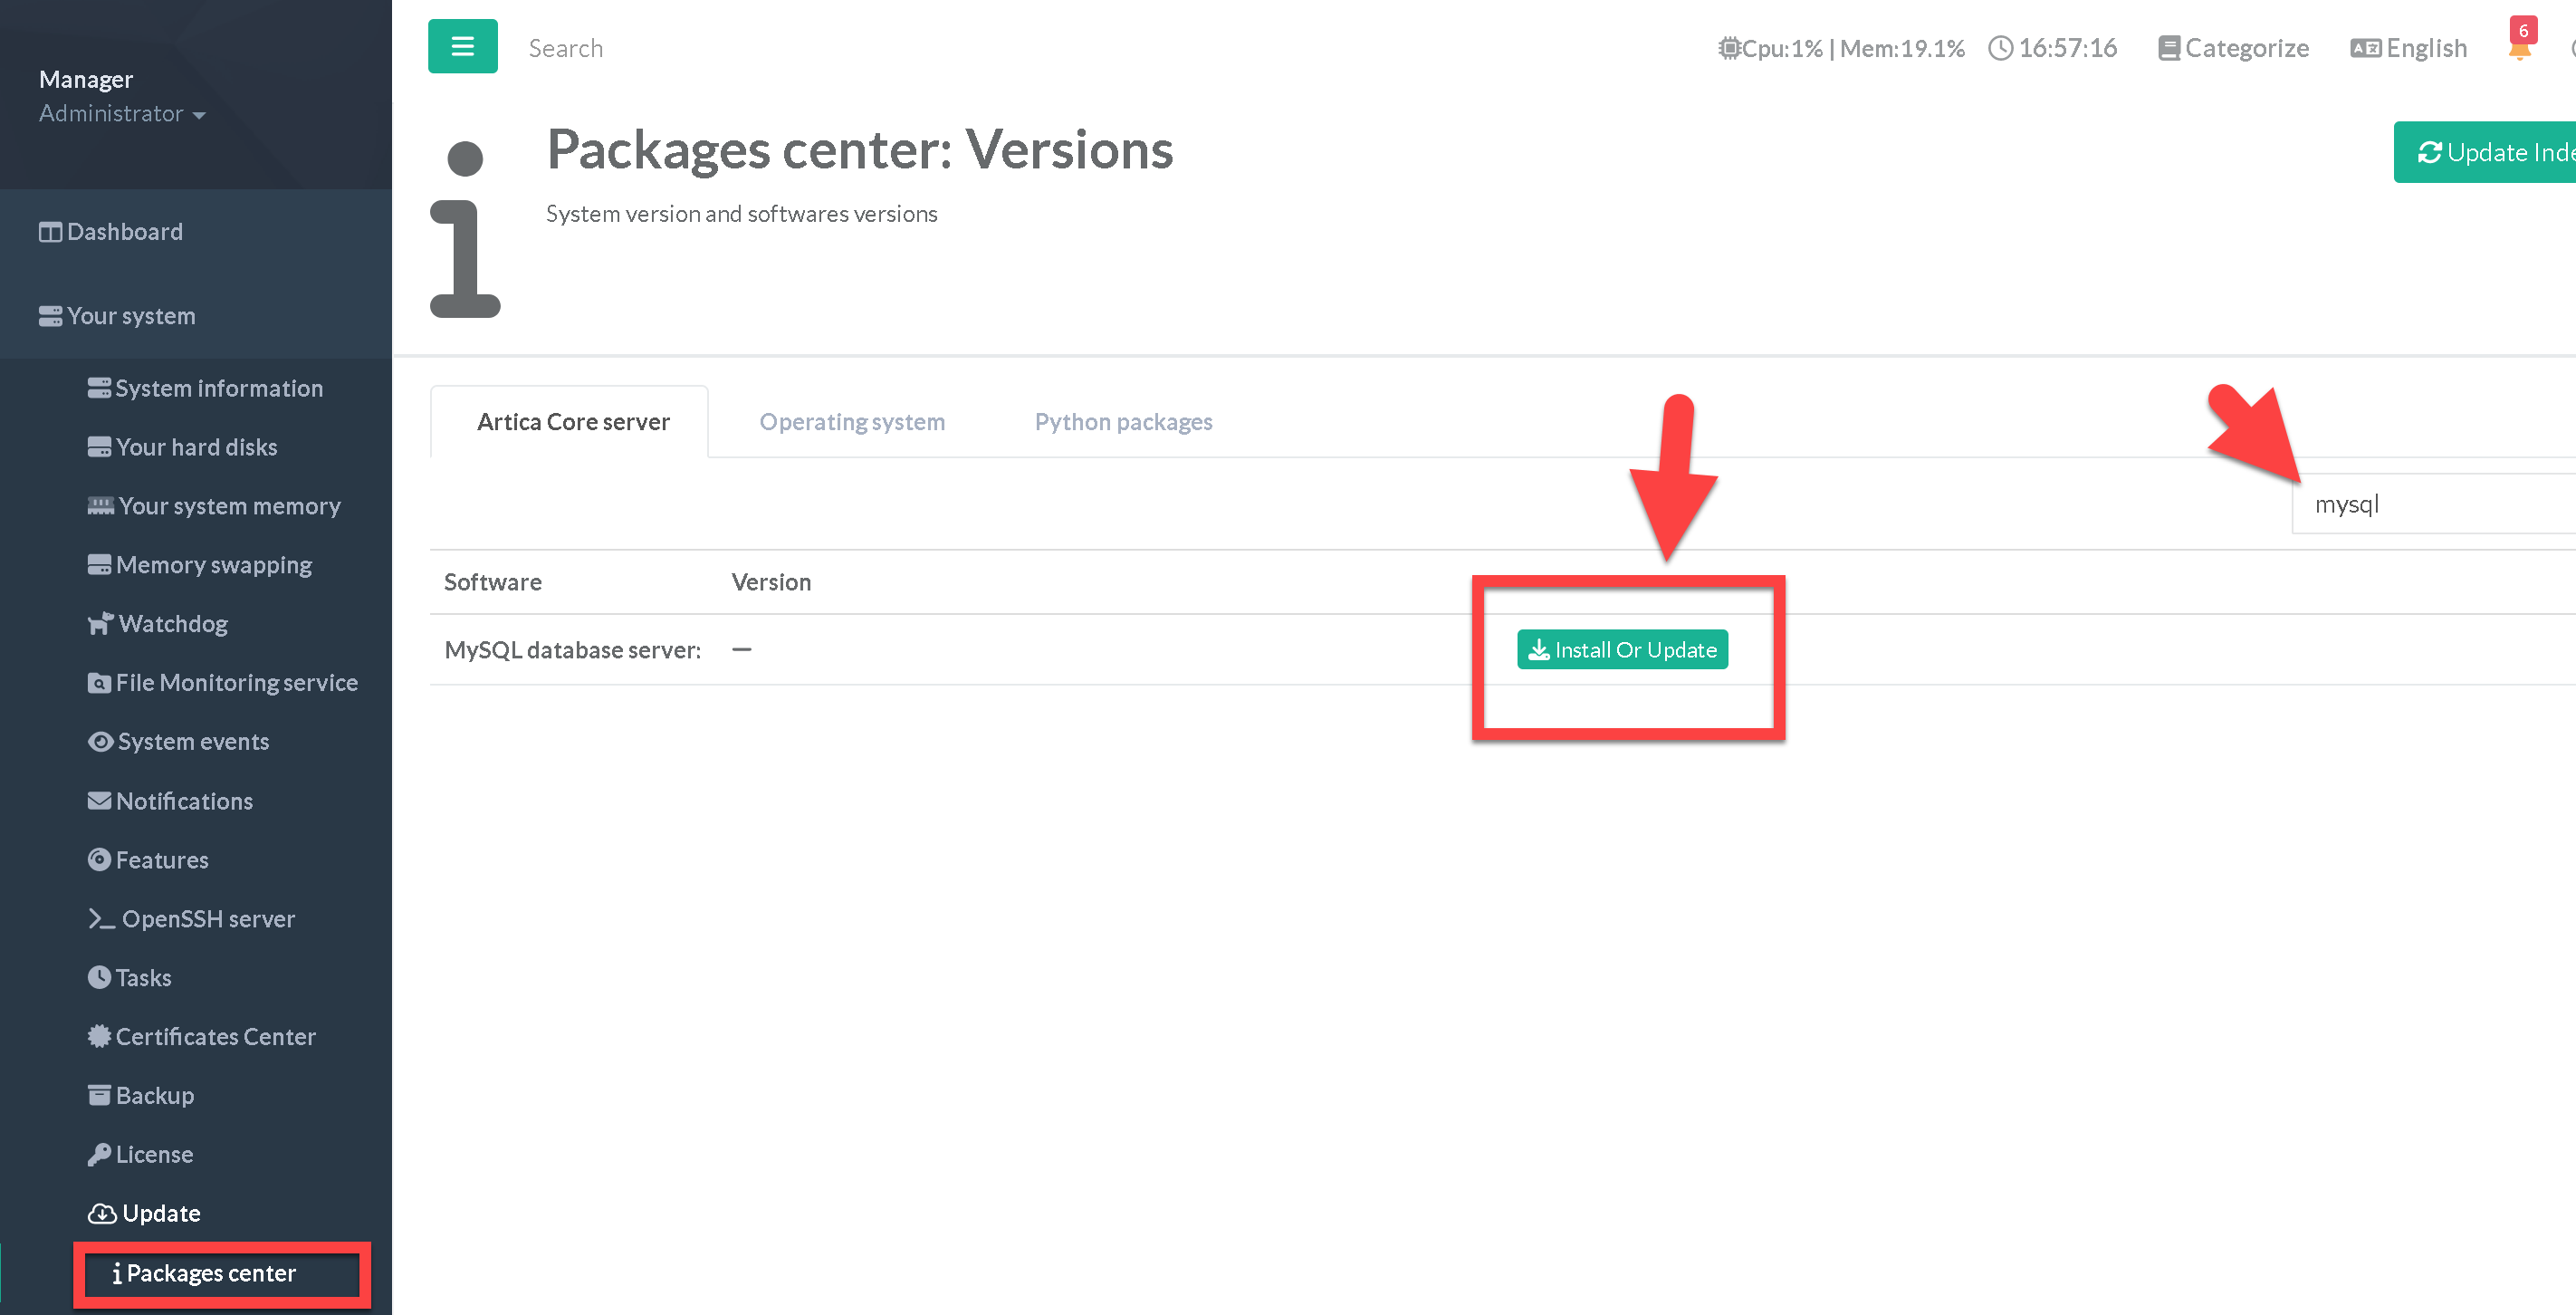Click the notification bell icon

click(x=2519, y=50)
